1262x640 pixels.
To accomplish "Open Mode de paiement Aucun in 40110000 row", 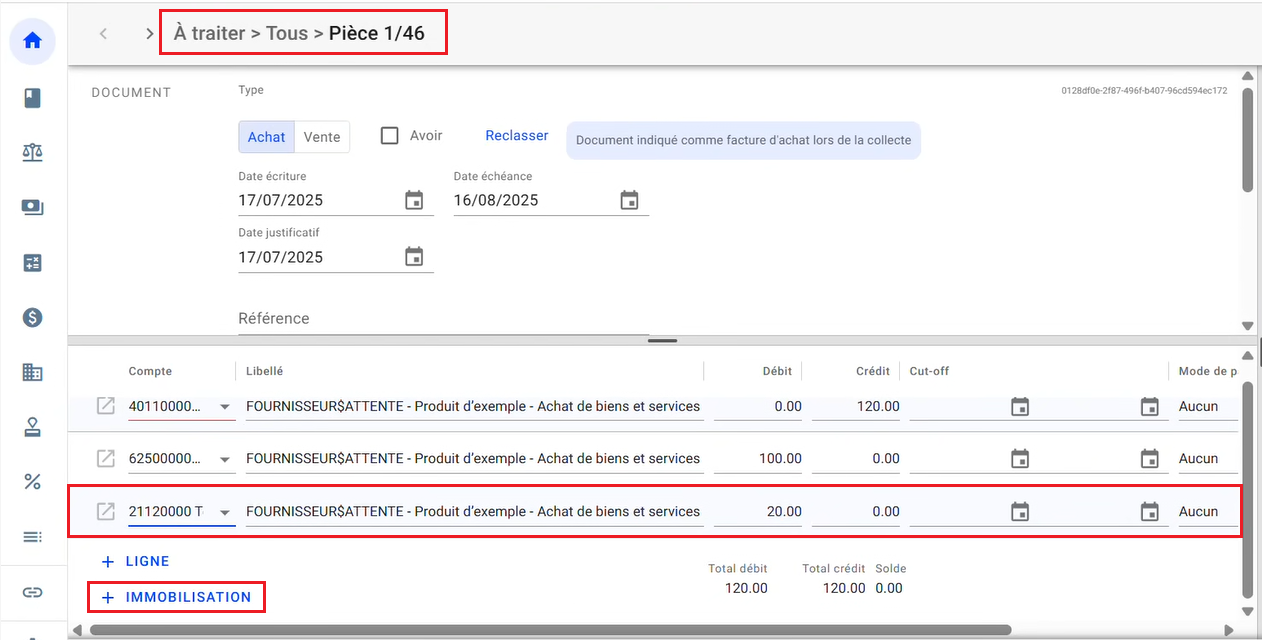I will 1208,406.
